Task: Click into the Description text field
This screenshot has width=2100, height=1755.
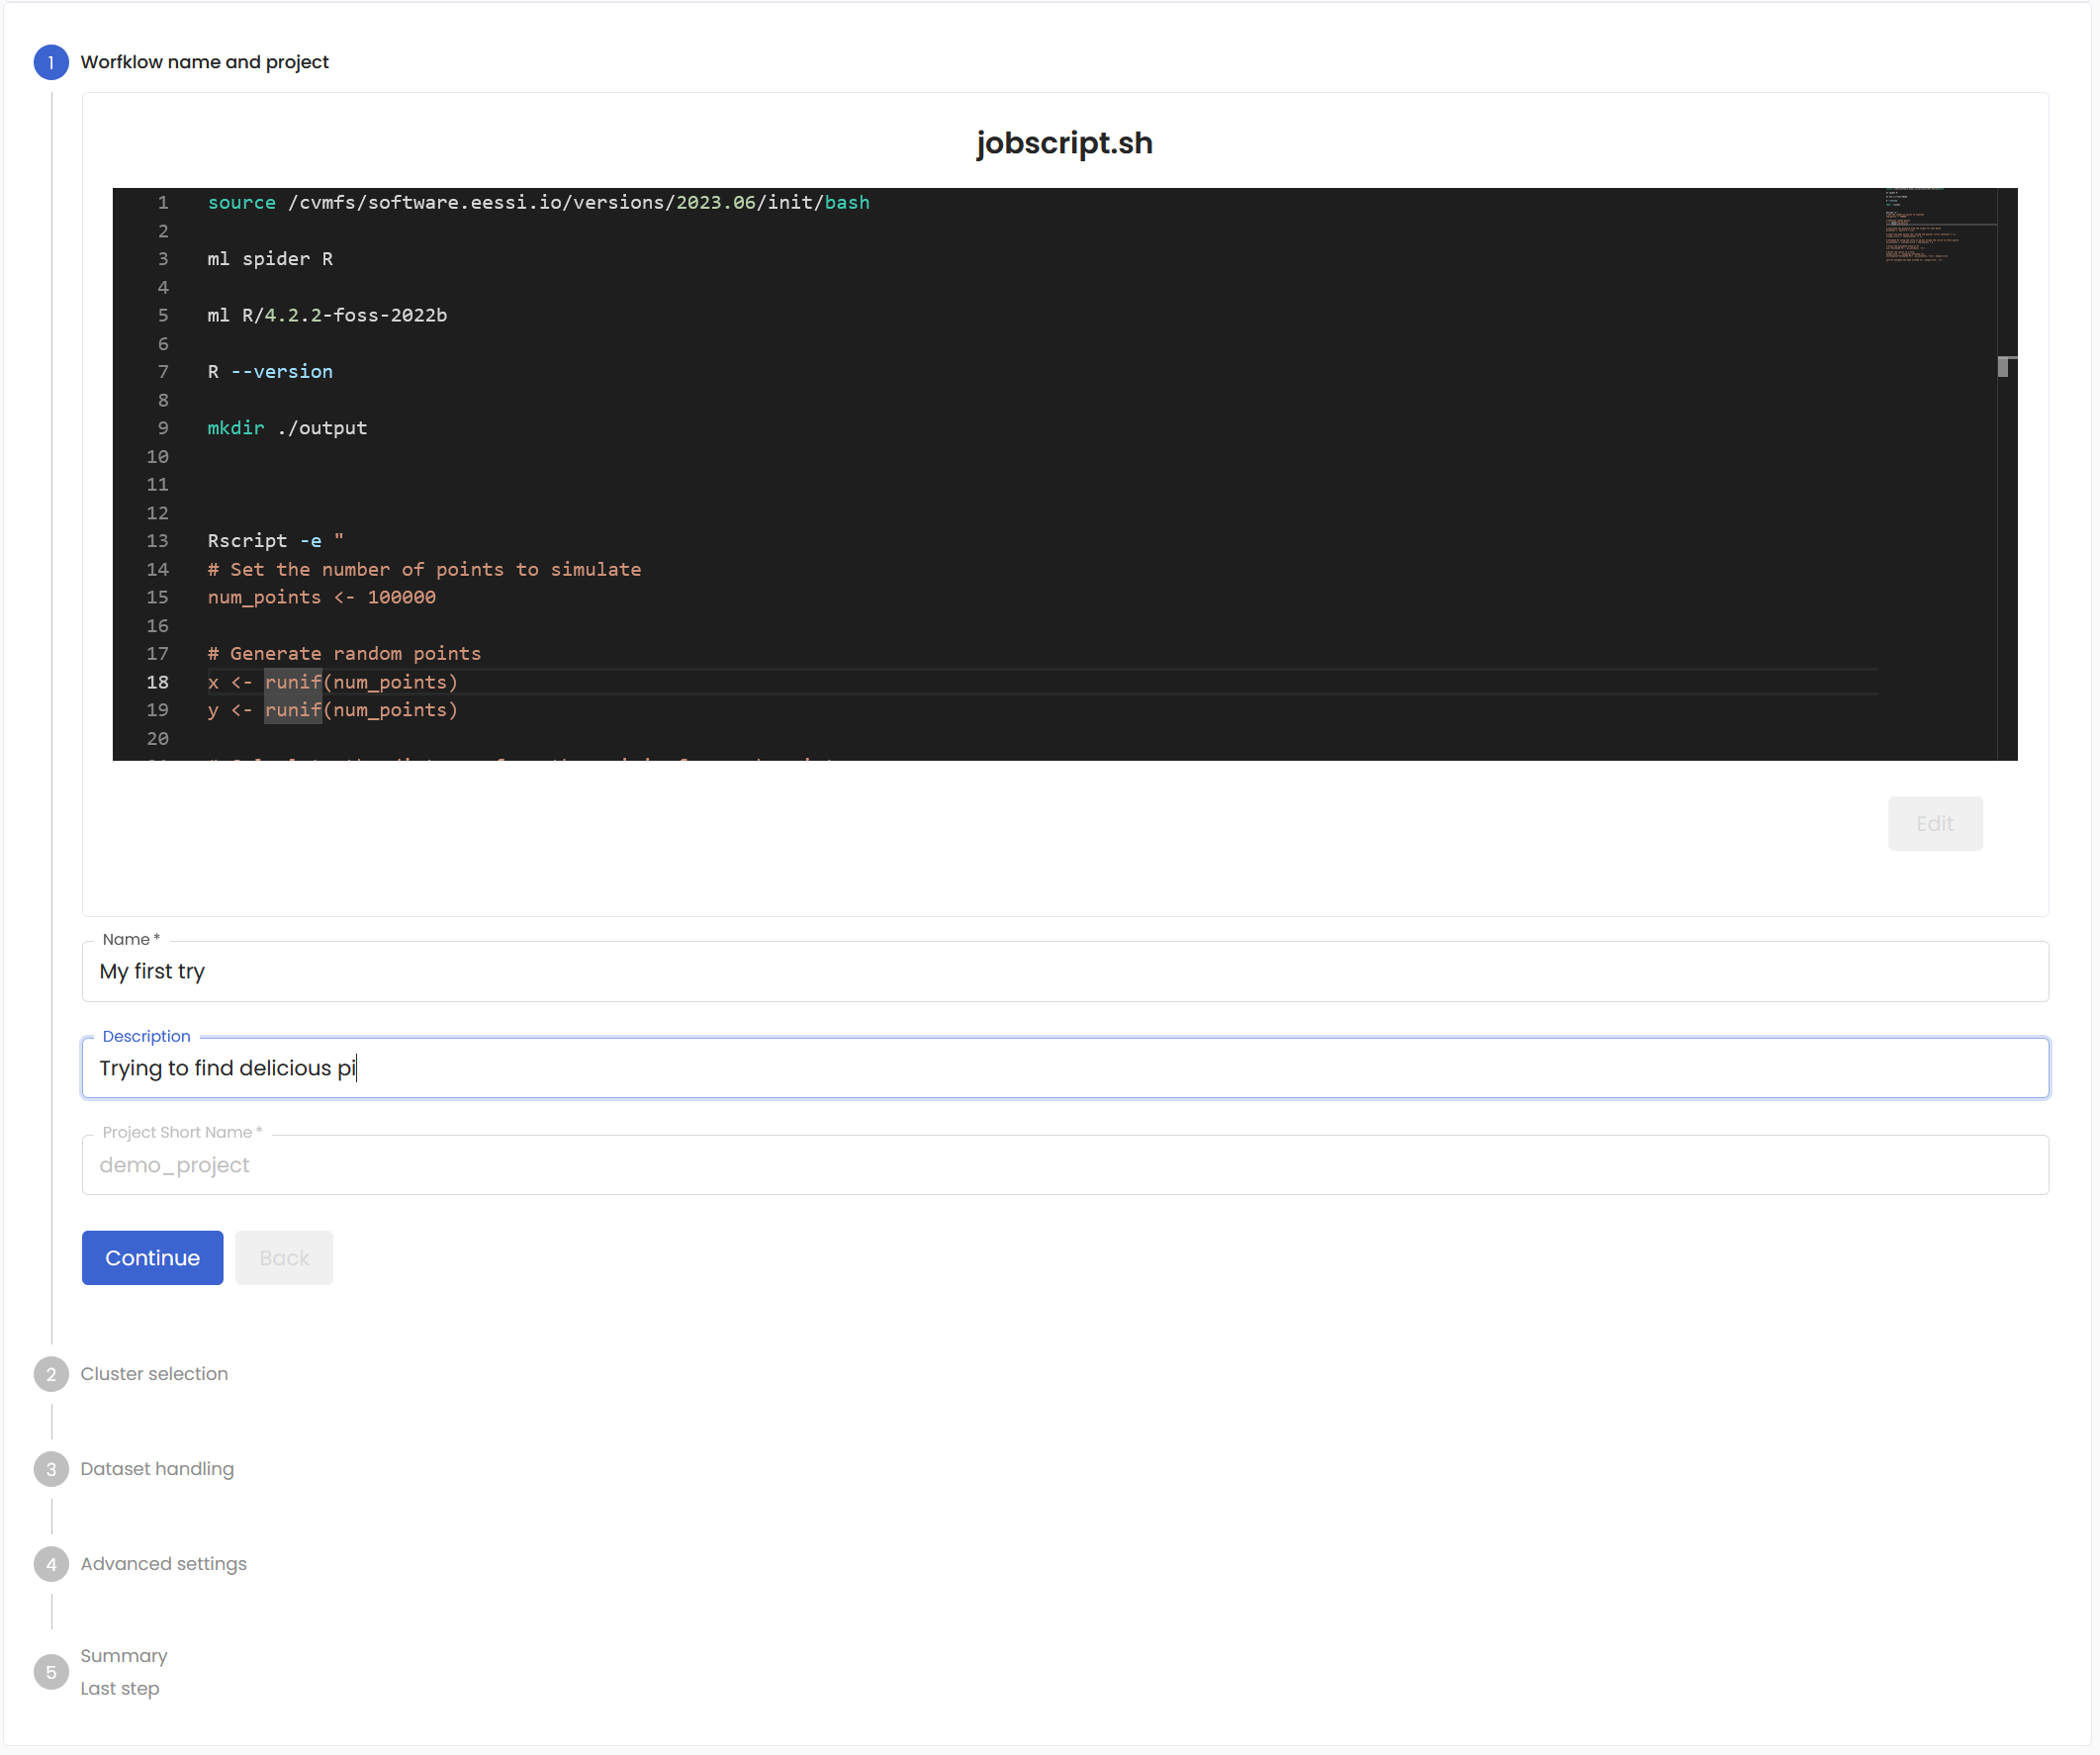Action: [1064, 1068]
